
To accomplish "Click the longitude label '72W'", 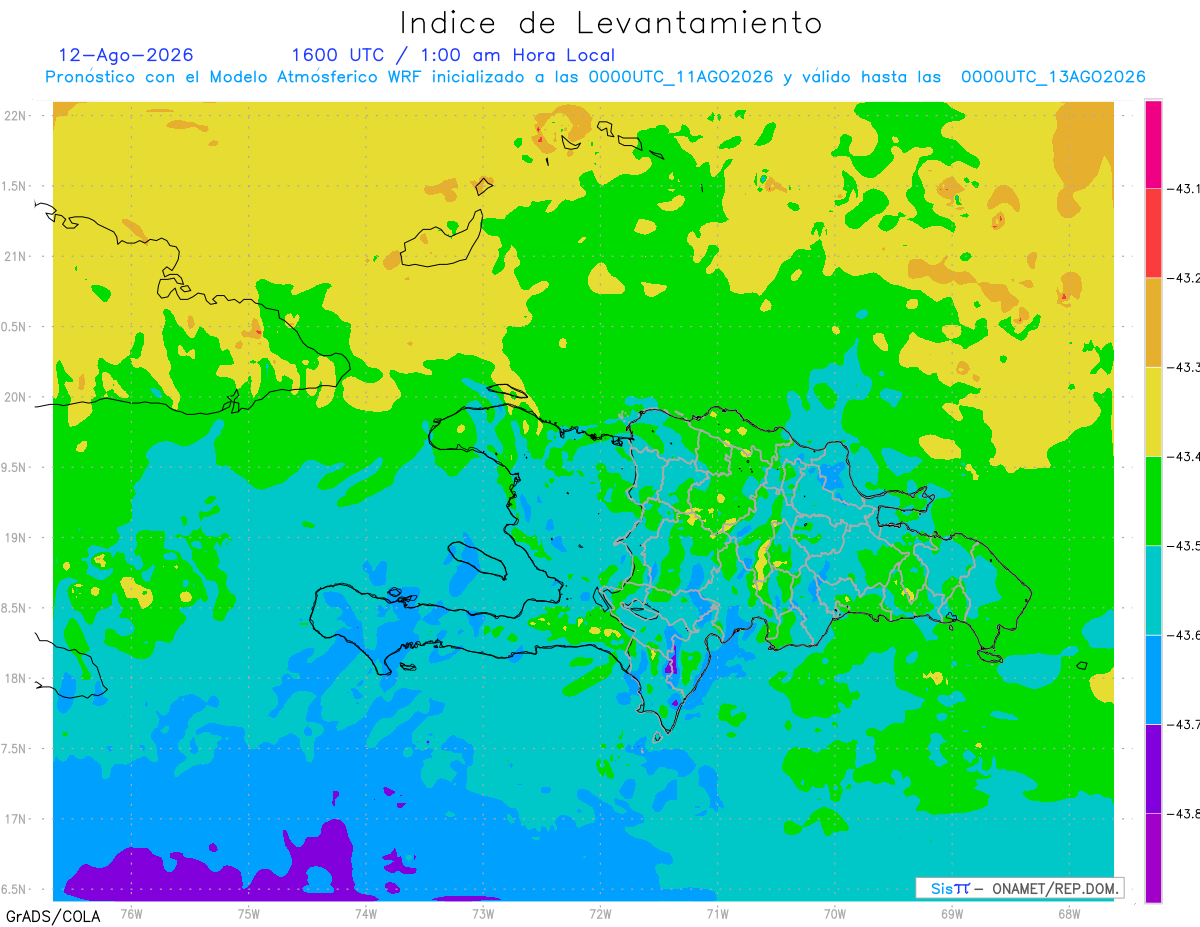I will (x=600, y=913).
